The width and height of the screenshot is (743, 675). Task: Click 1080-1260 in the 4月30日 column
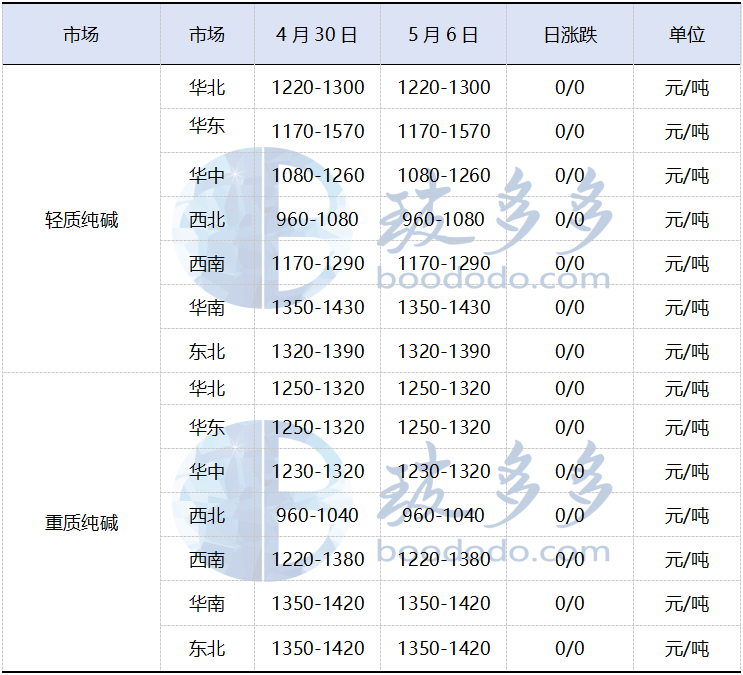(317, 176)
